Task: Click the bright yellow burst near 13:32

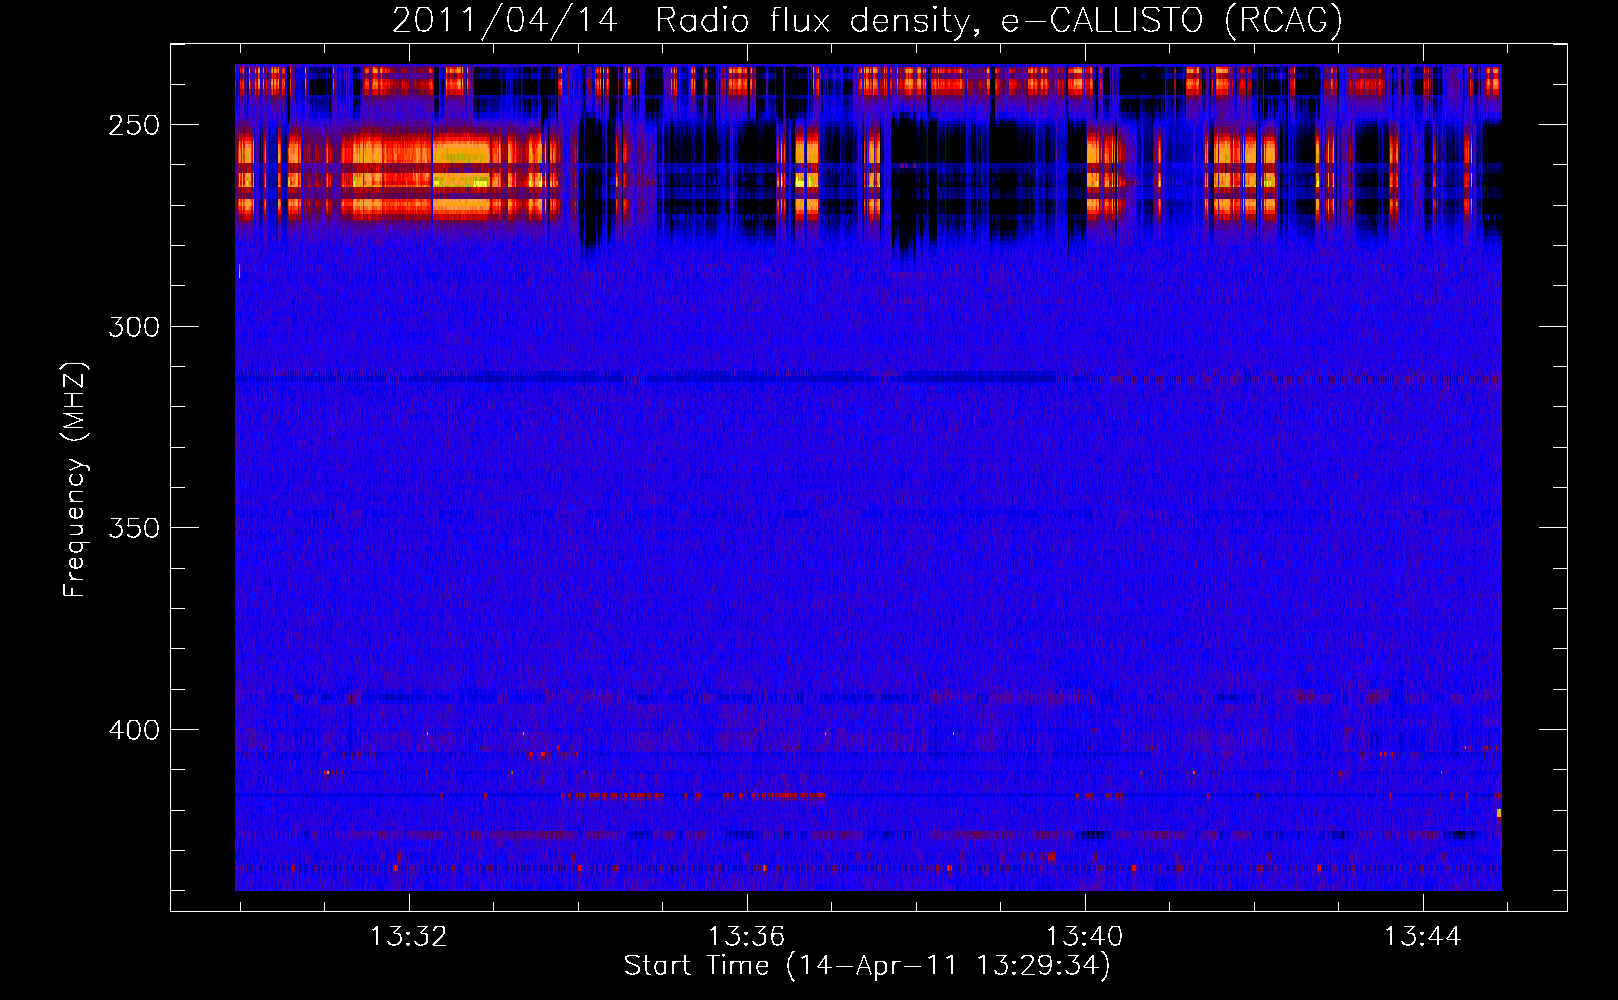Action: pyautogui.click(x=462, y=178)
